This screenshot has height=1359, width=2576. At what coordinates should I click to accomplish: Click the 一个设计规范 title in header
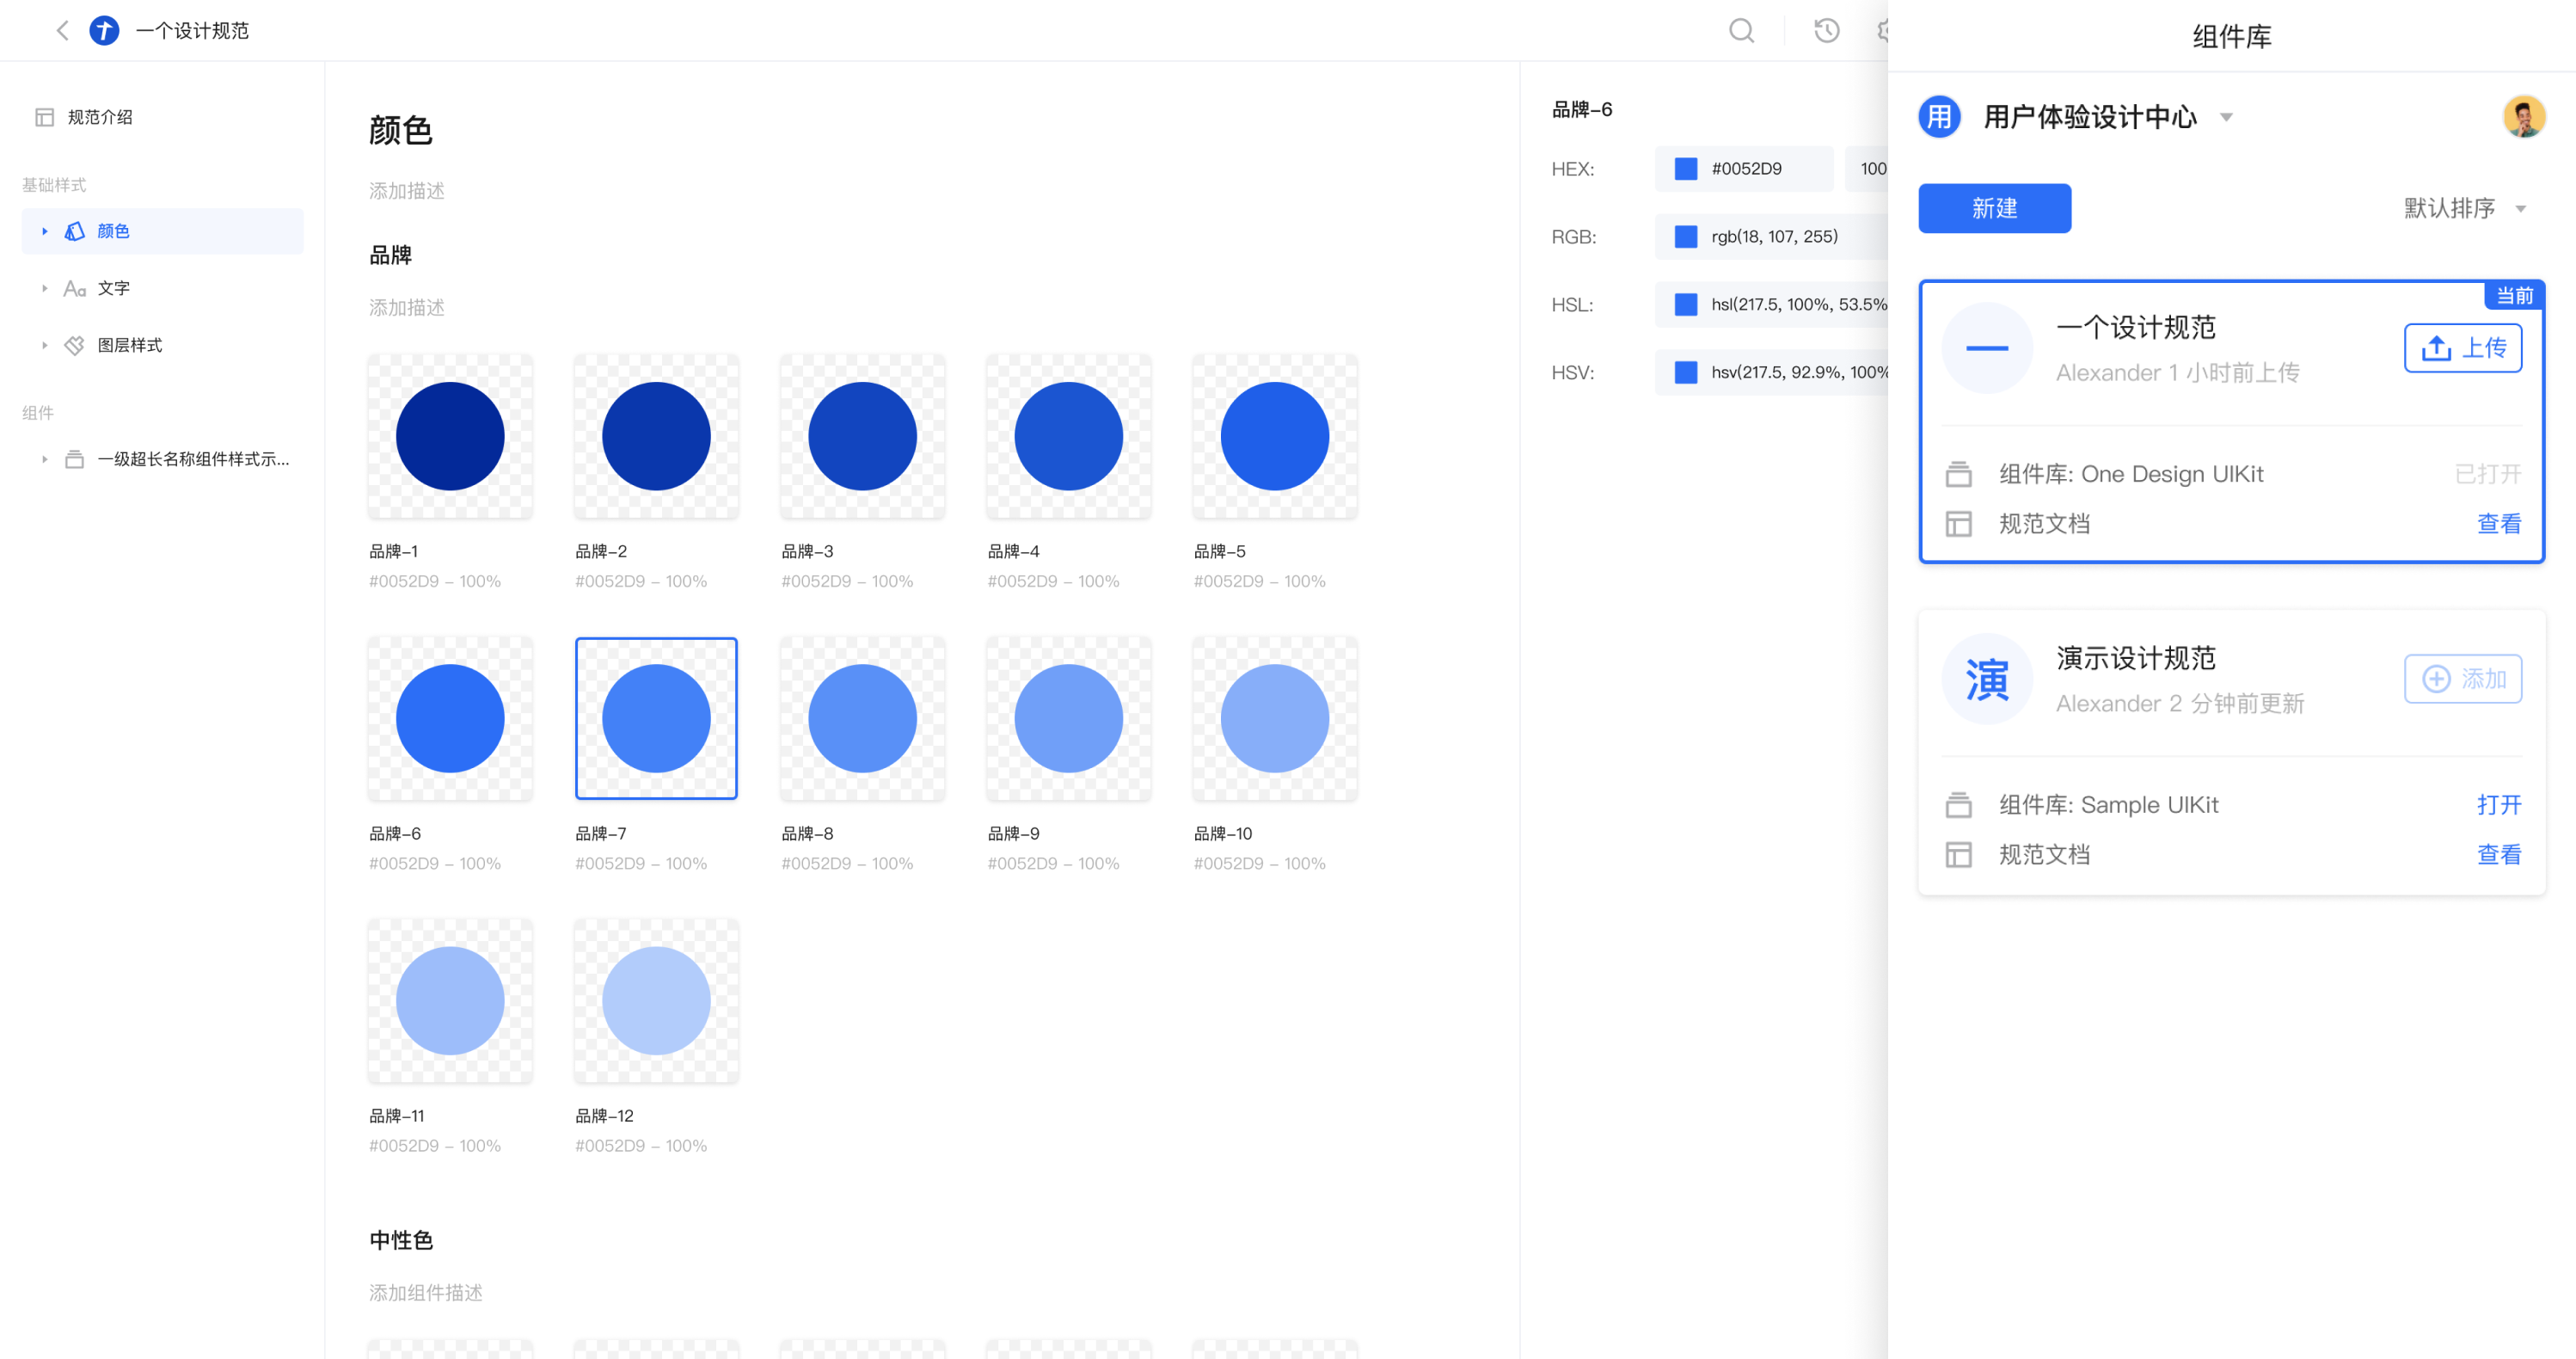(x=192, y=31)
